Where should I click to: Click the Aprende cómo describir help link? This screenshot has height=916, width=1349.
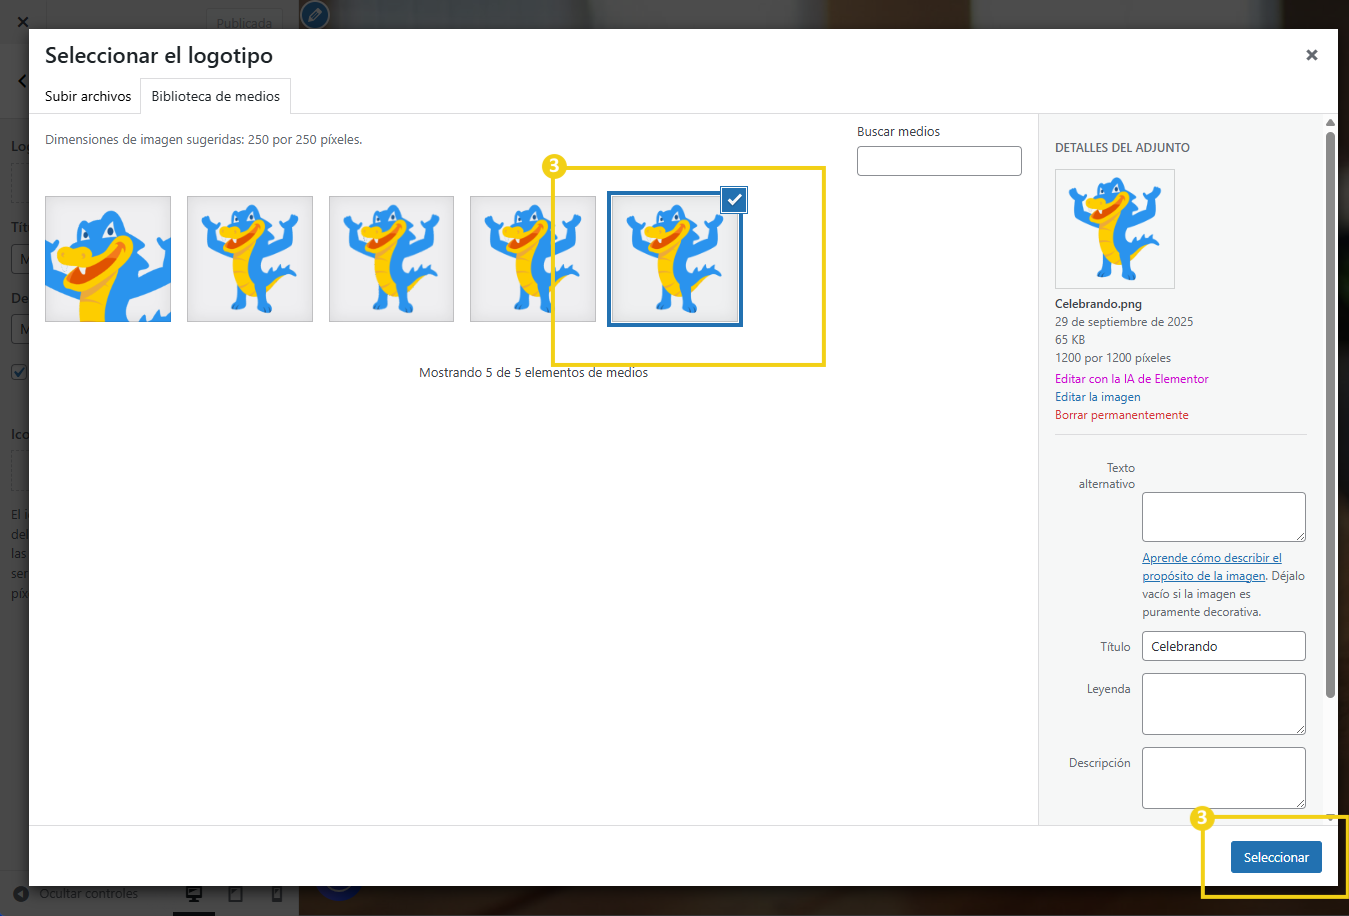[x=1212, y=558]
